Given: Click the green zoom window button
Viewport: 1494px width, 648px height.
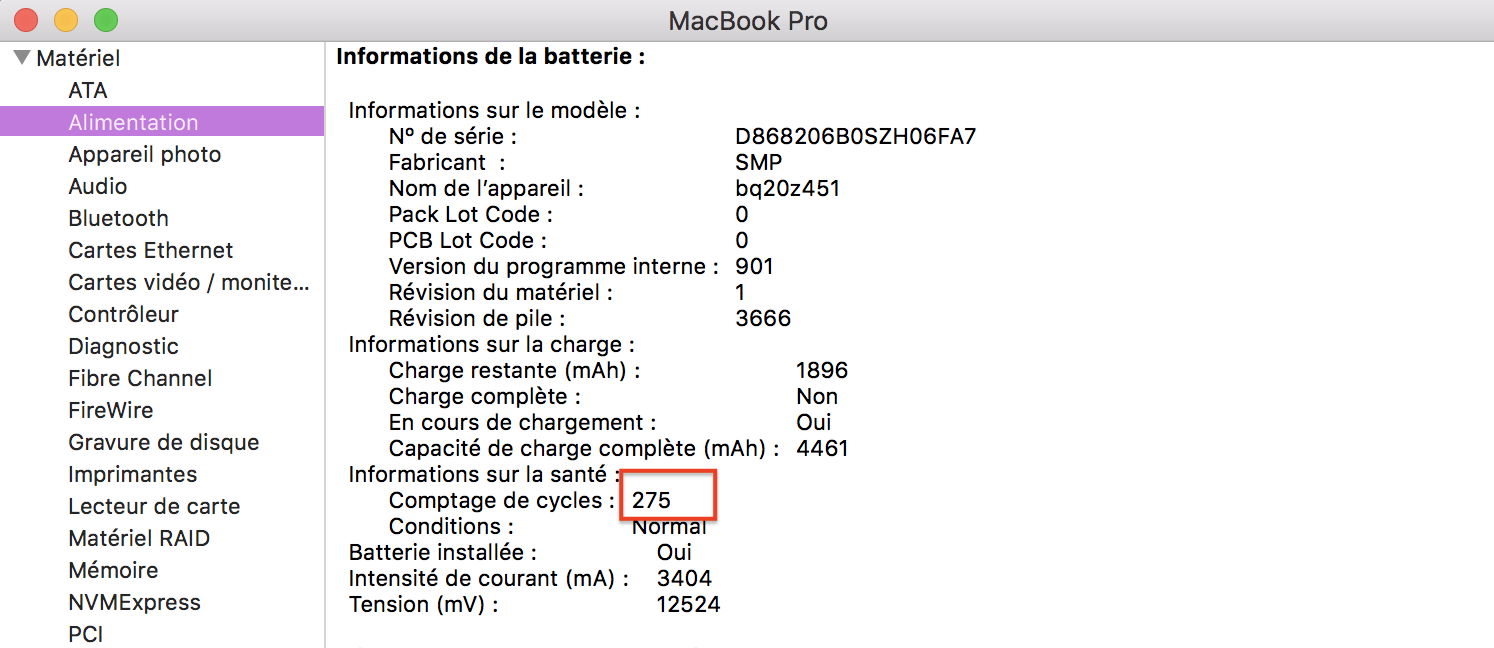Looking at the screenshot, I should click(105, 19).
